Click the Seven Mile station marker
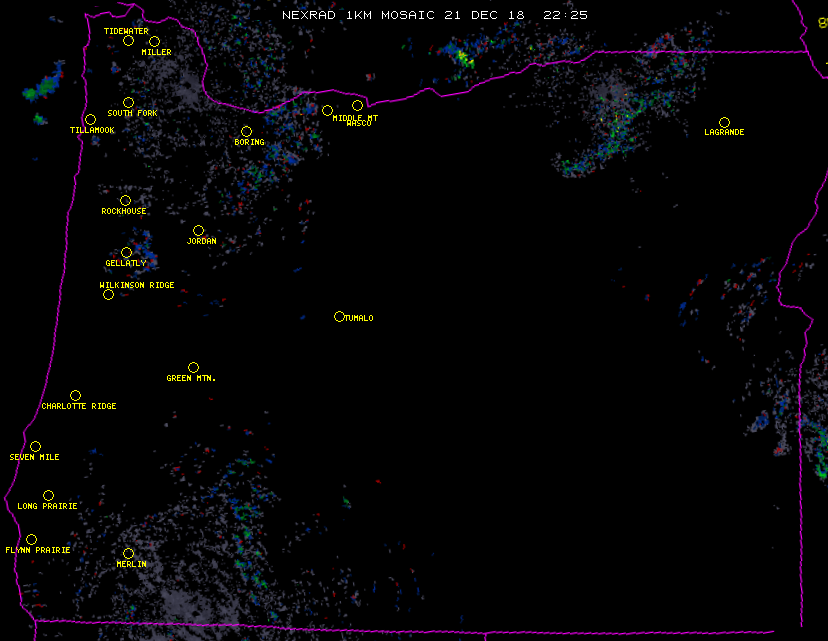828x641 pixels. (x=35, y=447)
